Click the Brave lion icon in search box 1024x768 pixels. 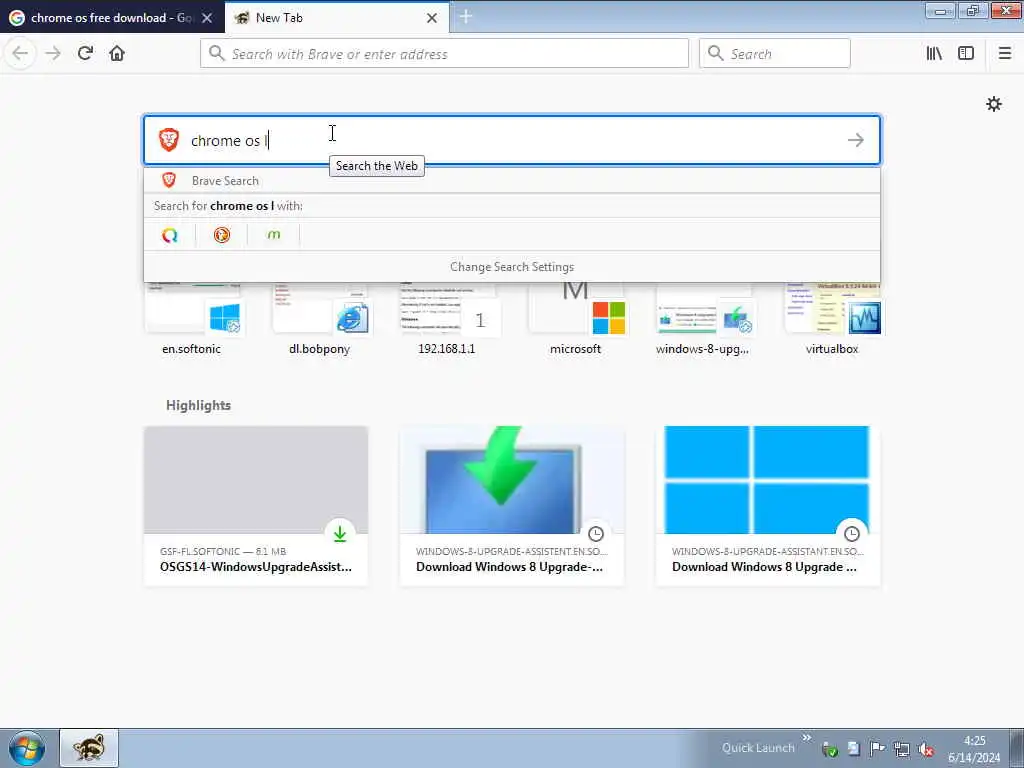click(x=169, y=140)
